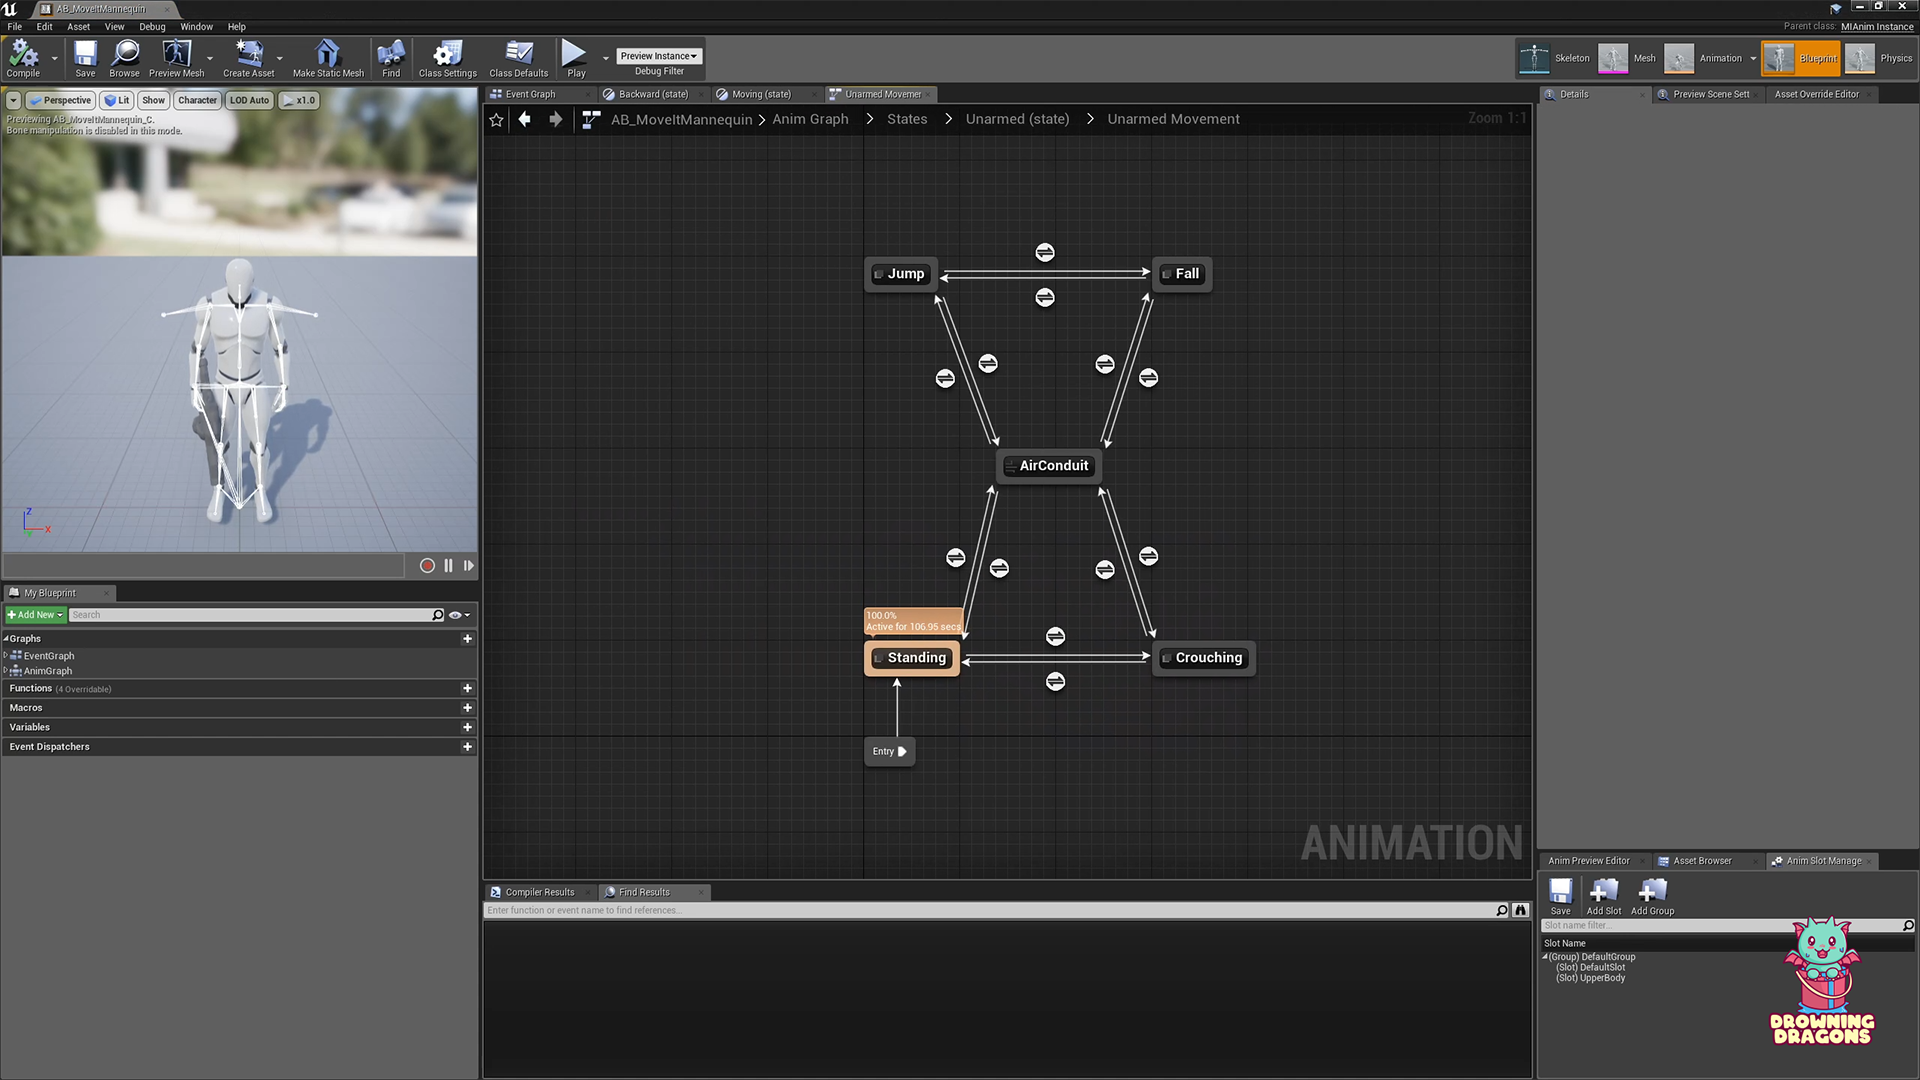Image resolution: width=1920 pixels, height=1080 pixels.
Task: Toggle the LOD Auto checkbox
Action: click(249, 99)
